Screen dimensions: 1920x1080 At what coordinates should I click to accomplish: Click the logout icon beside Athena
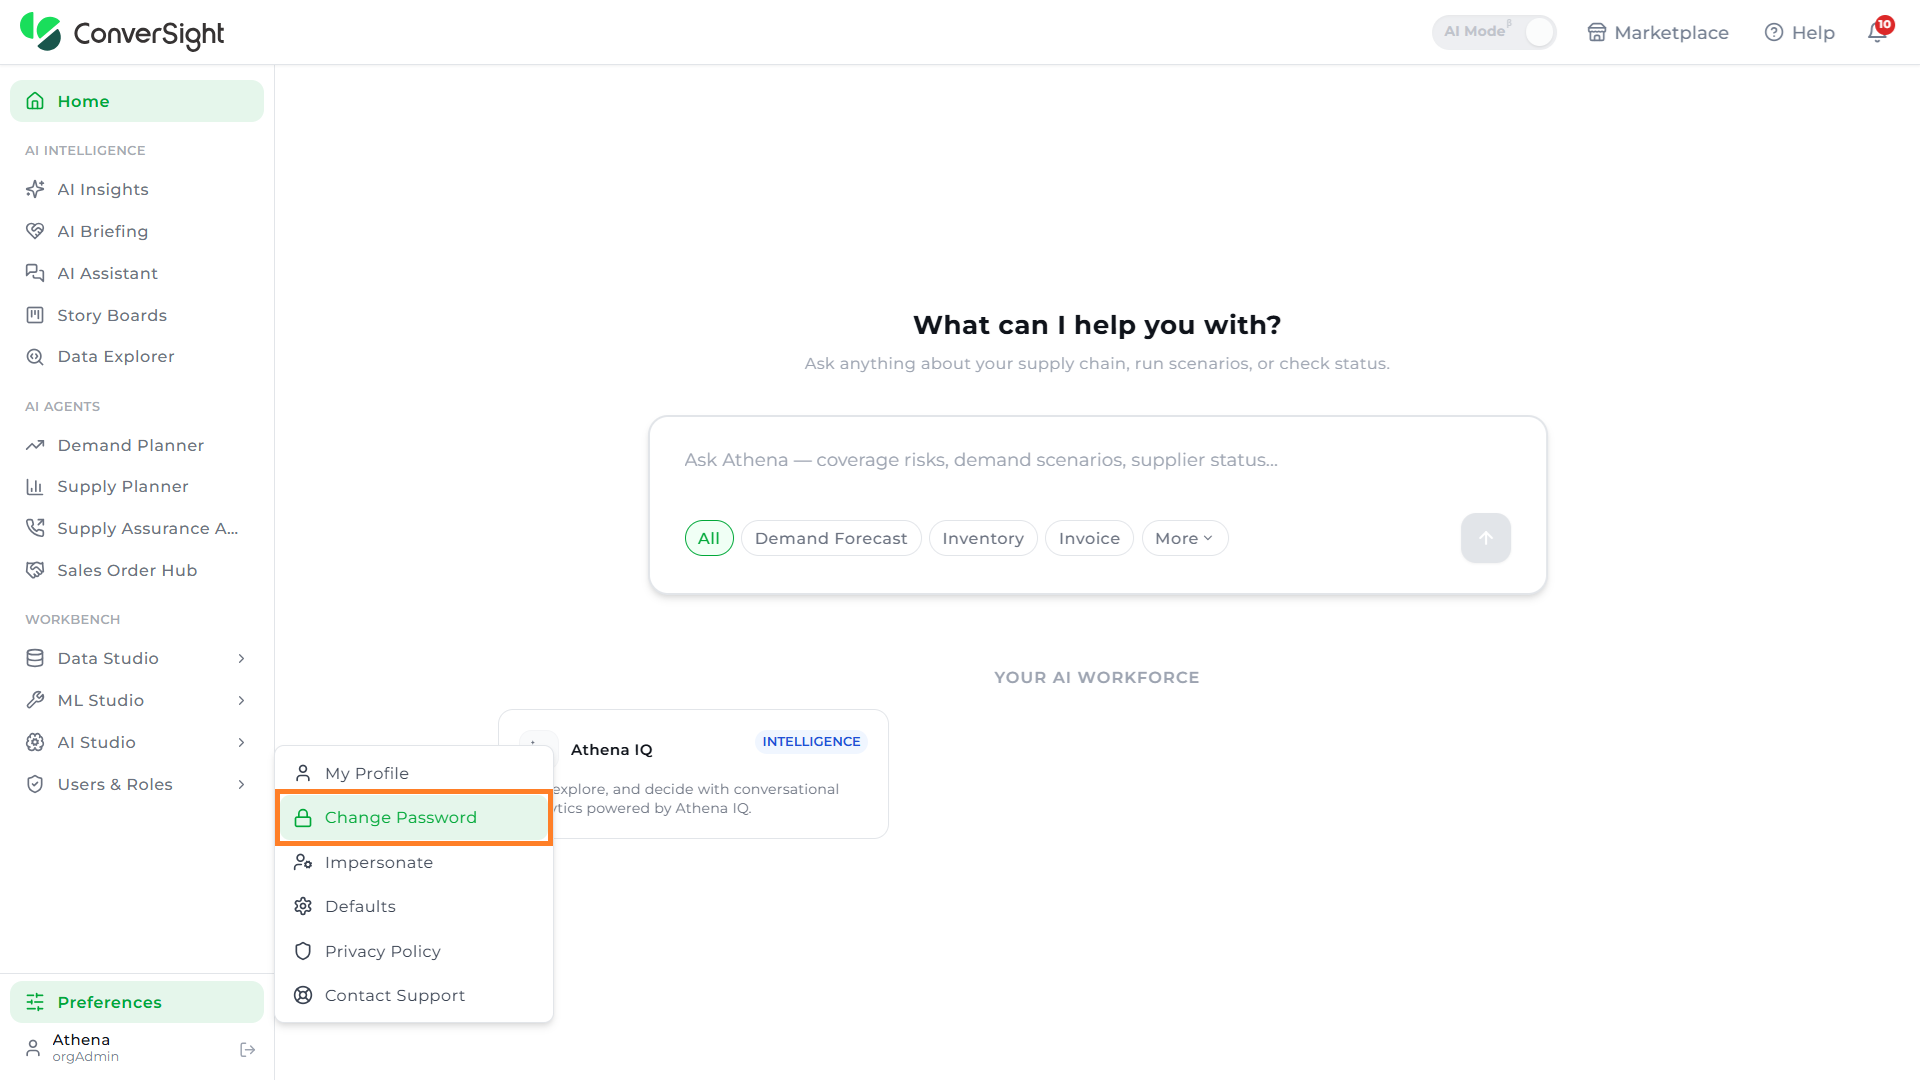coord(248,1049)
